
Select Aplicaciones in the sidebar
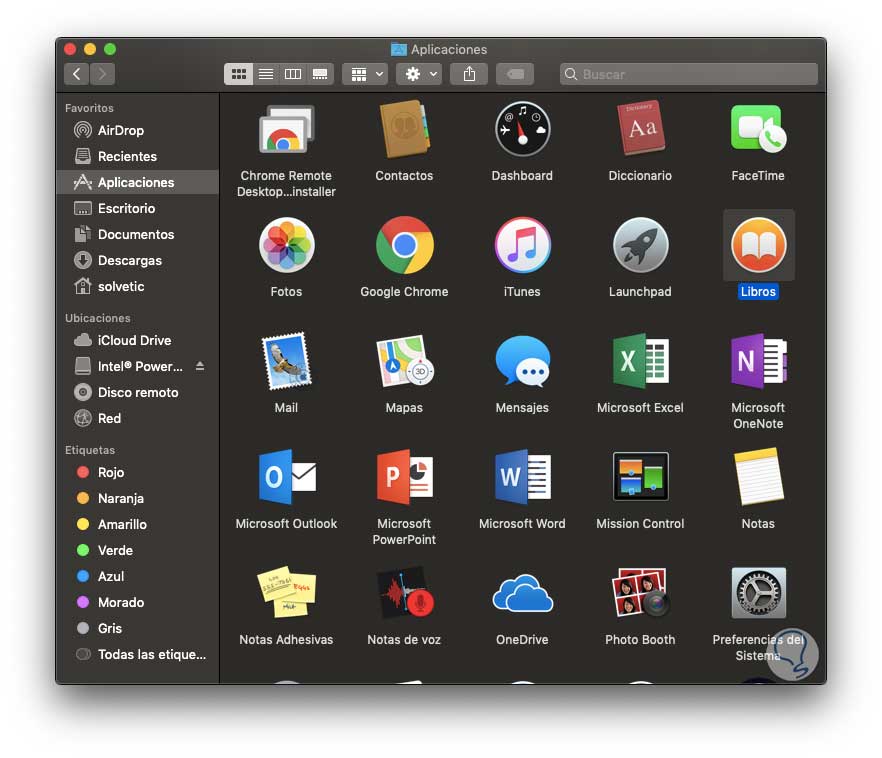[137, 182]
